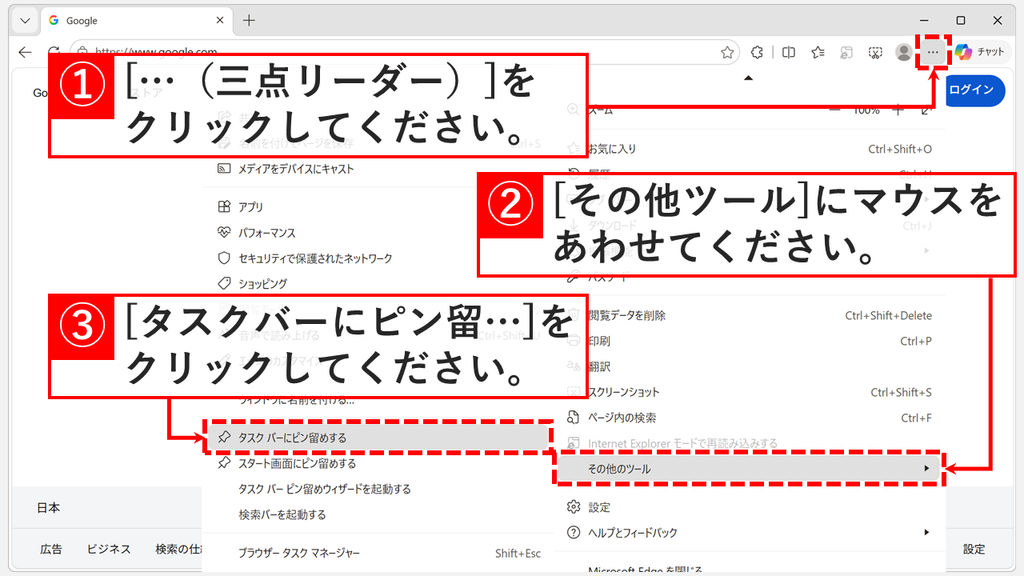Open the tab actions chevron menu
This screenshot has width=1024, height=576.
(25, 21)
